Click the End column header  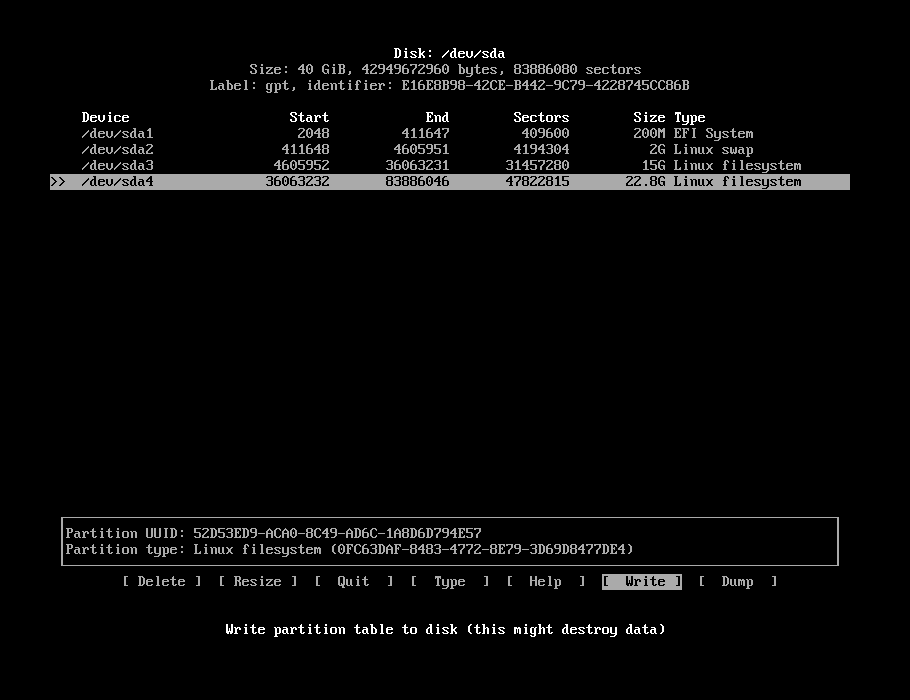click(437, 118)
